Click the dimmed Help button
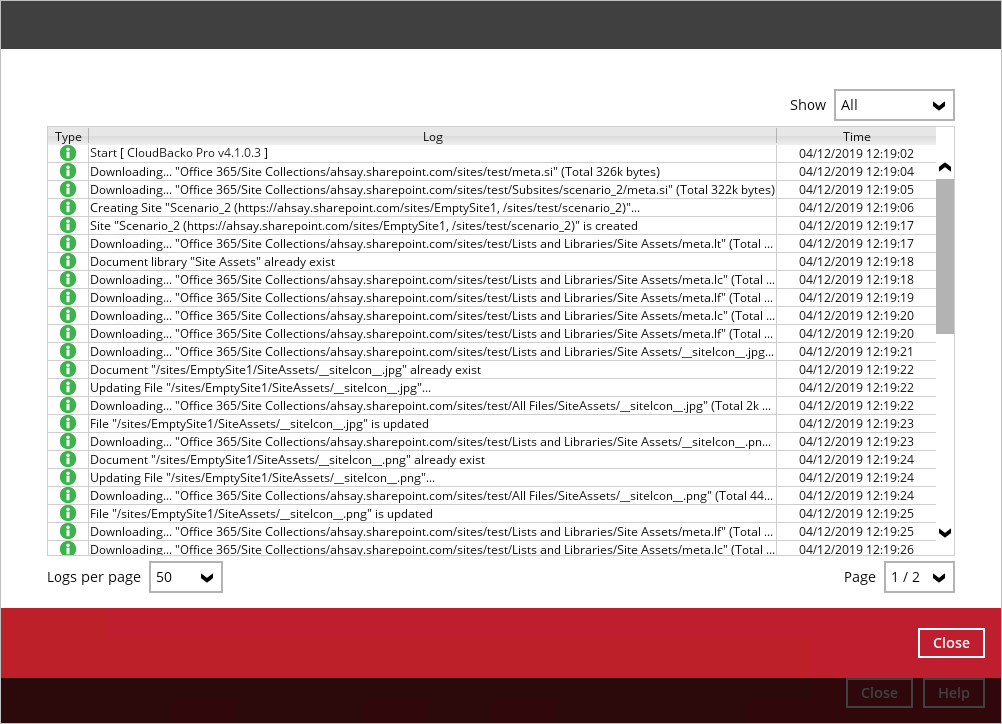Image resolution: width=1002 pixels, height=724 pixels. coord(953,693)
